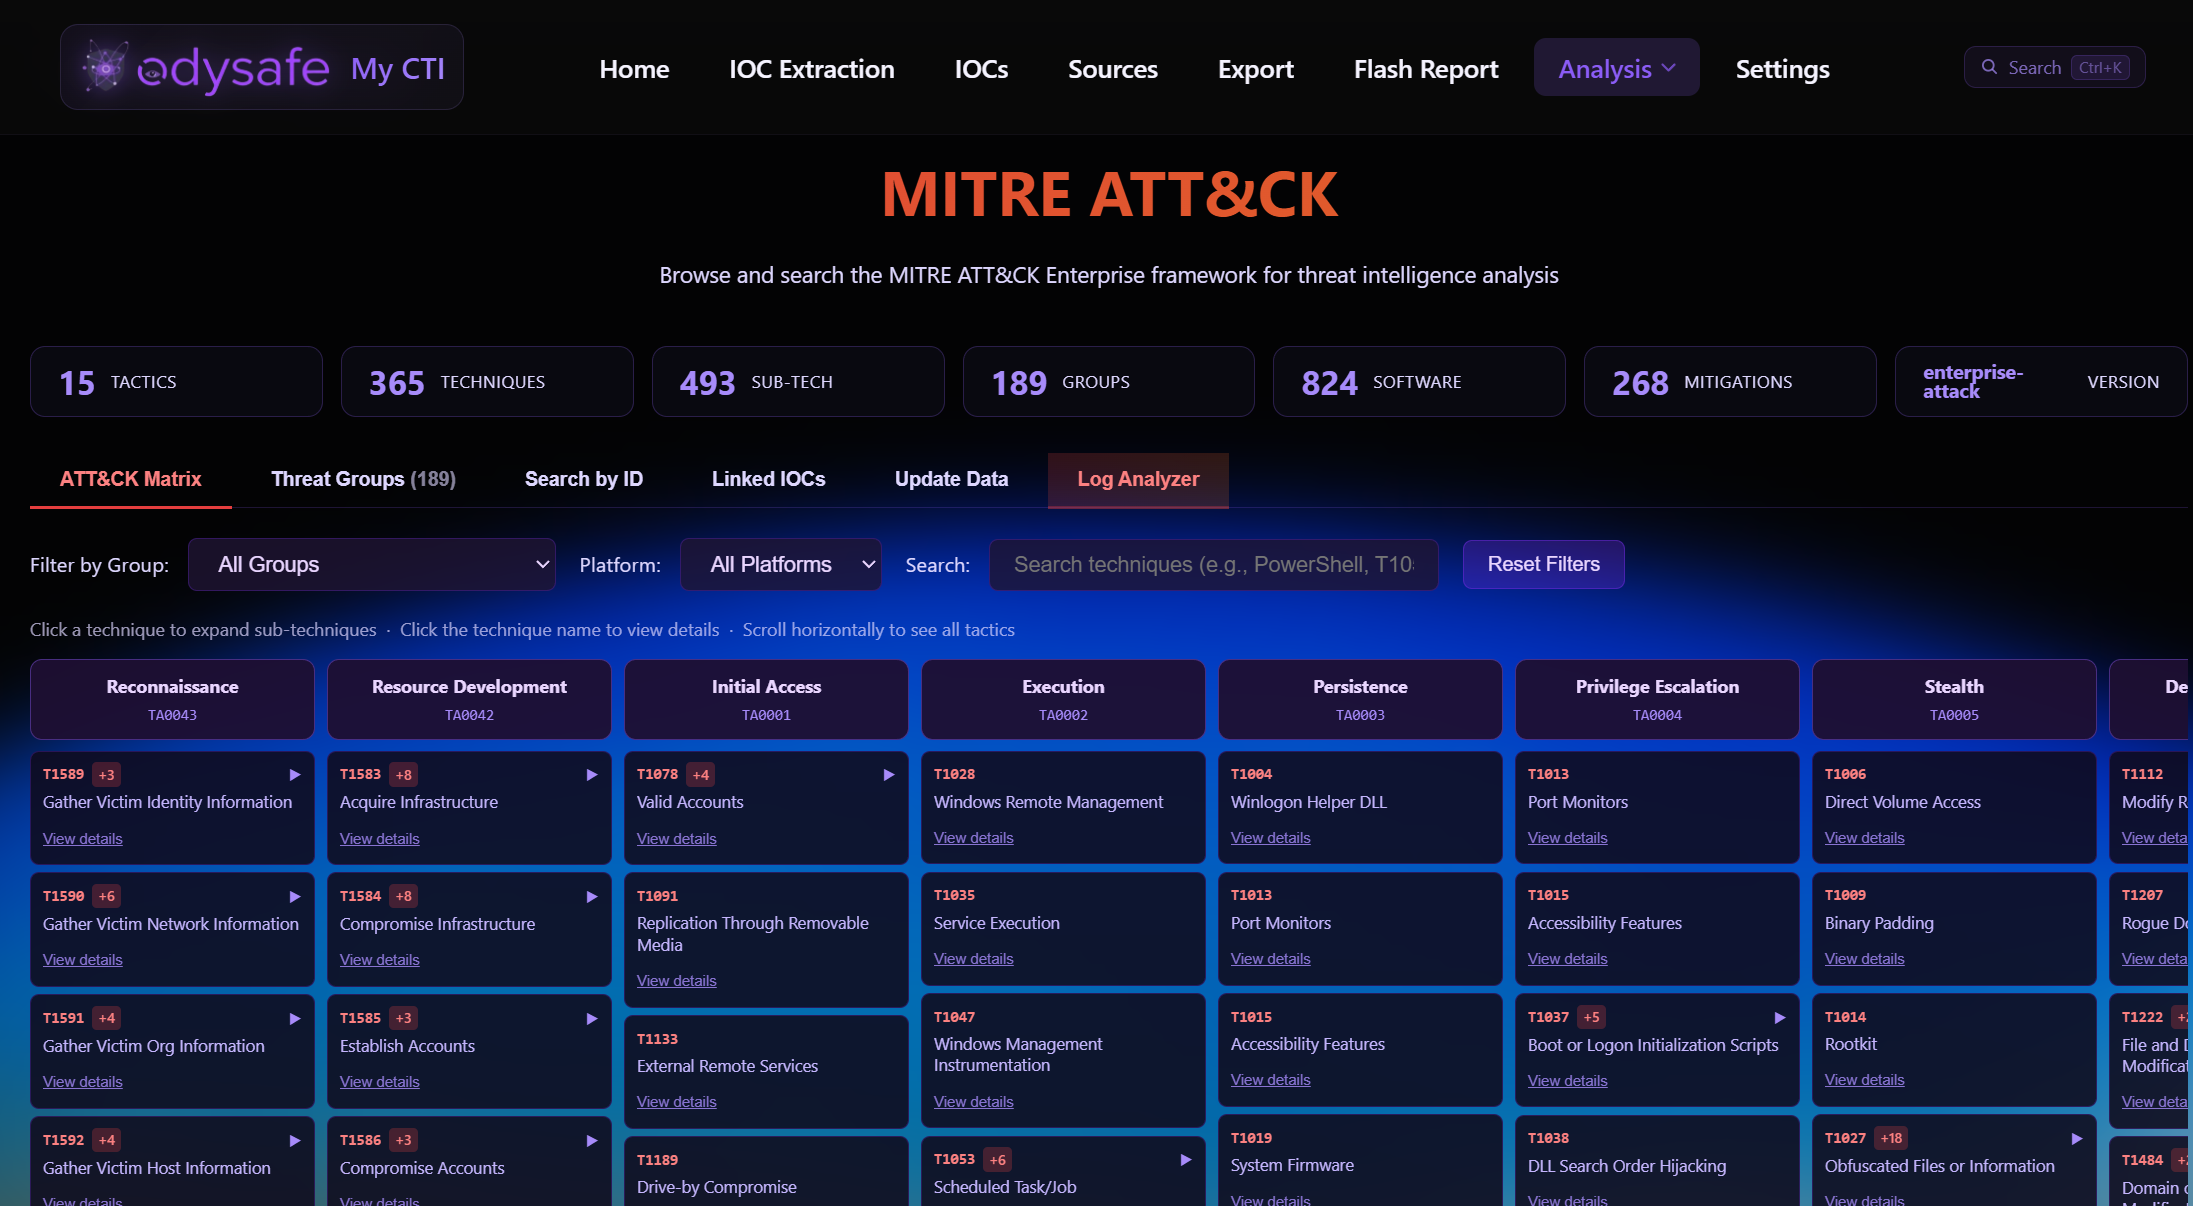Open the IOCs nav item
The width and height of the screenshot is (2193, 1206).
click(981, 69)
